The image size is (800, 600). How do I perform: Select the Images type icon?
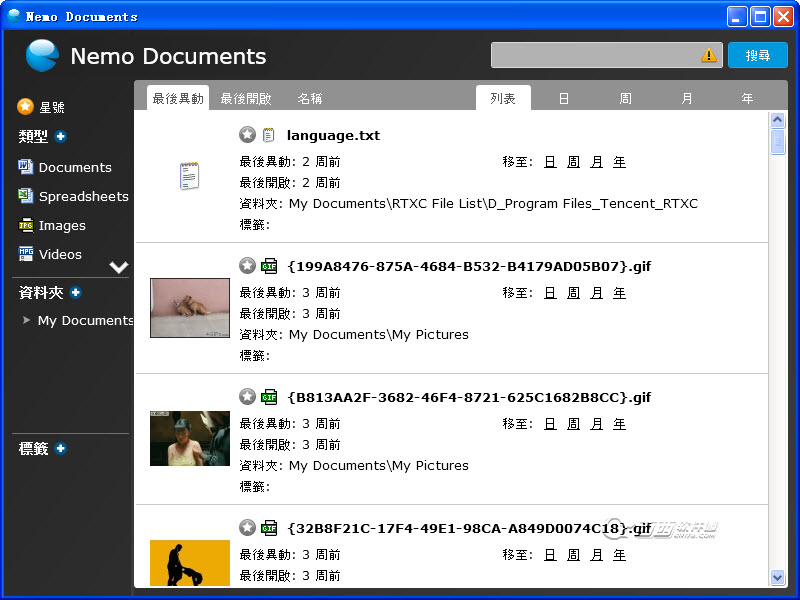coord(26,225)
